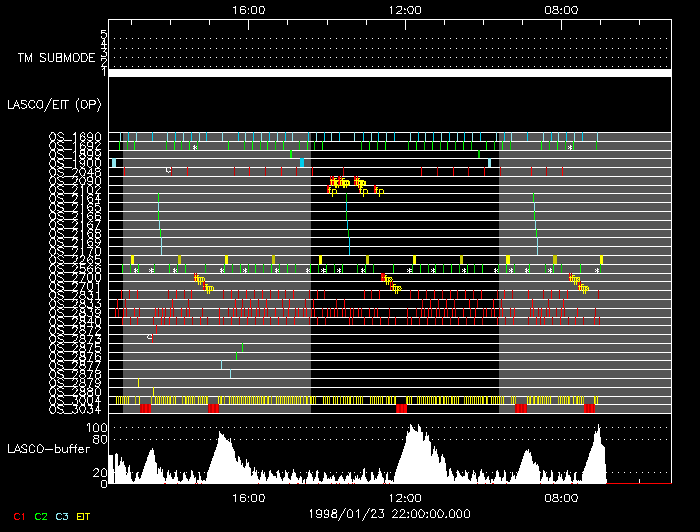Click the 08:00 tick on top time axis
This screenshot has width=700, height=532.
tap(561, 9)
